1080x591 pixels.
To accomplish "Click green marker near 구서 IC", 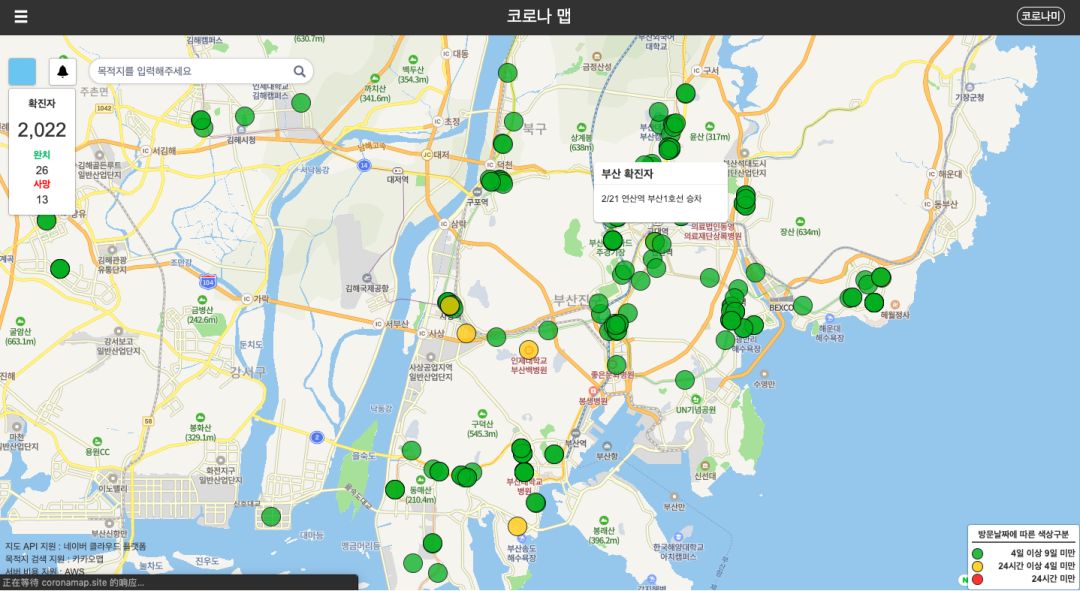I will click(x=685, y=93).
